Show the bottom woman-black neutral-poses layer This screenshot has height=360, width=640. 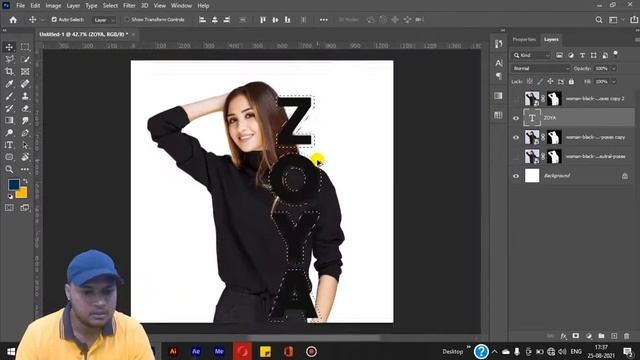pyautogui.click(x=516, y=157)
